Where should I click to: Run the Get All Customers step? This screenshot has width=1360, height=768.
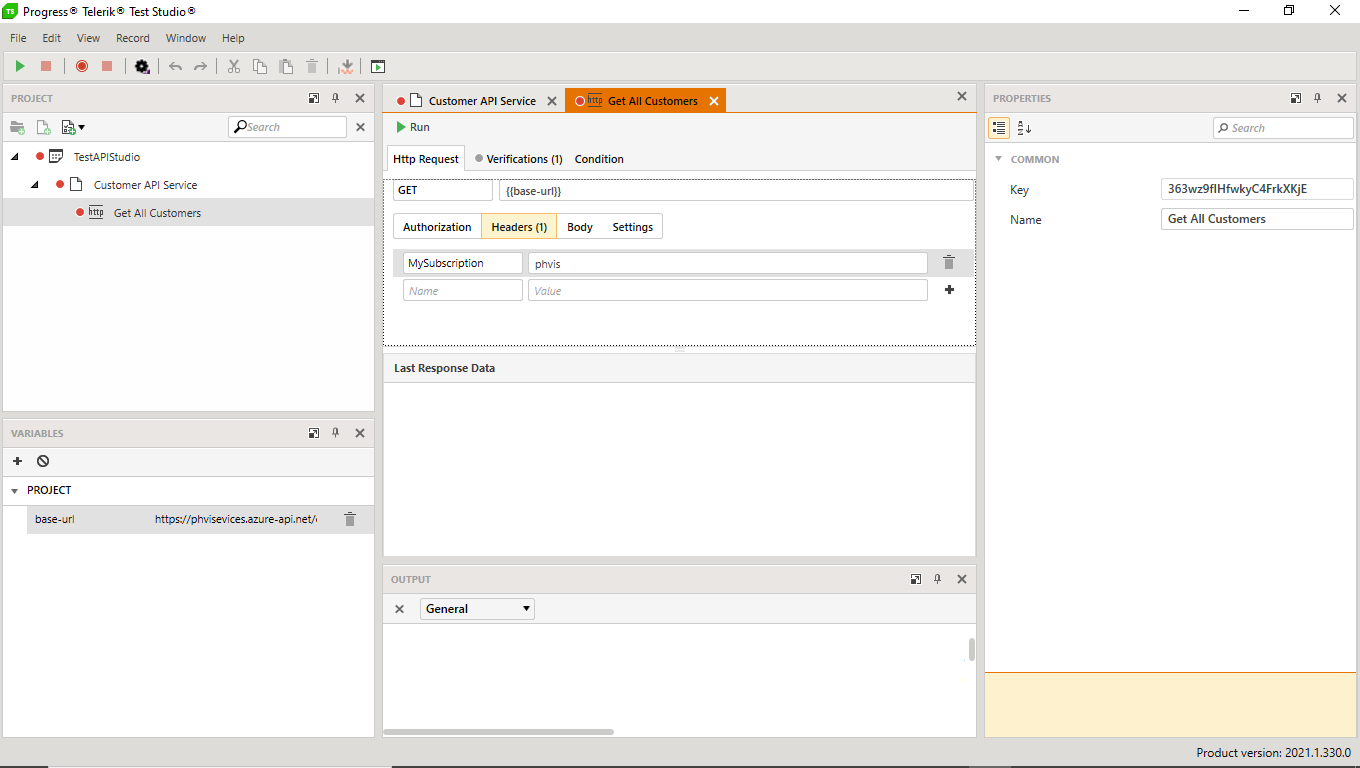point(412,127)
